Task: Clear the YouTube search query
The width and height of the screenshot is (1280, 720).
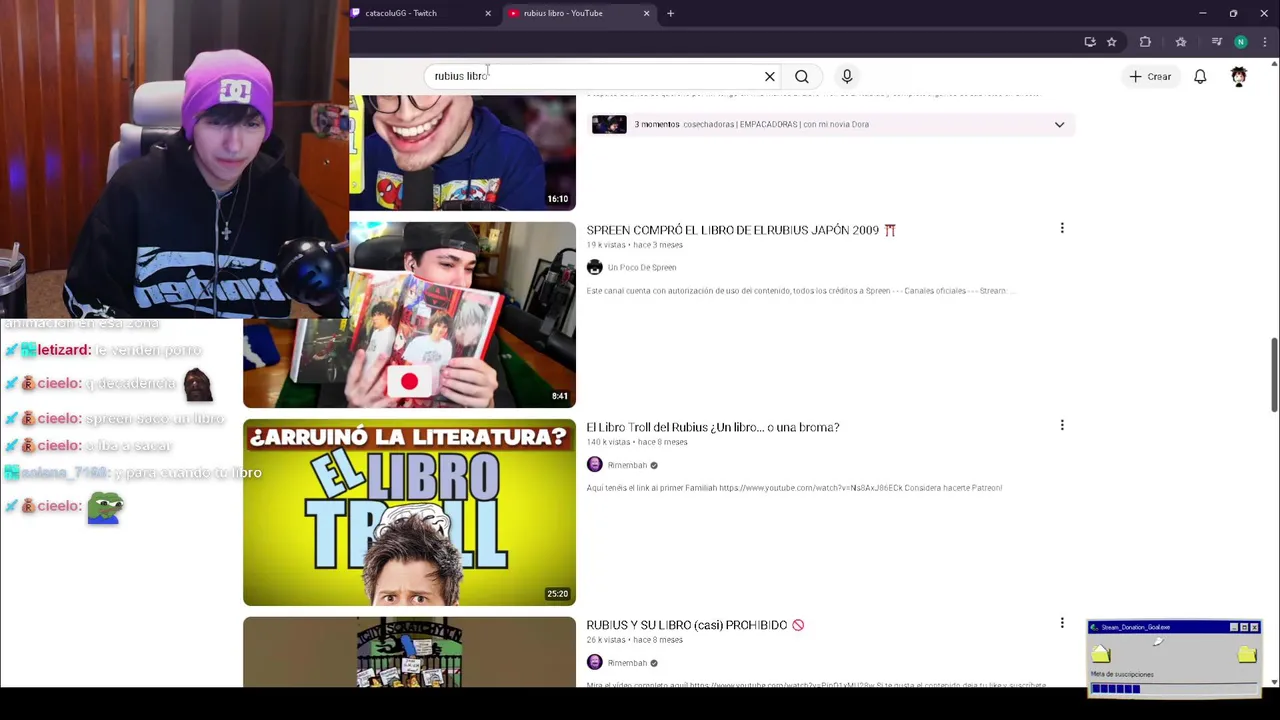Action: point(770,76)
